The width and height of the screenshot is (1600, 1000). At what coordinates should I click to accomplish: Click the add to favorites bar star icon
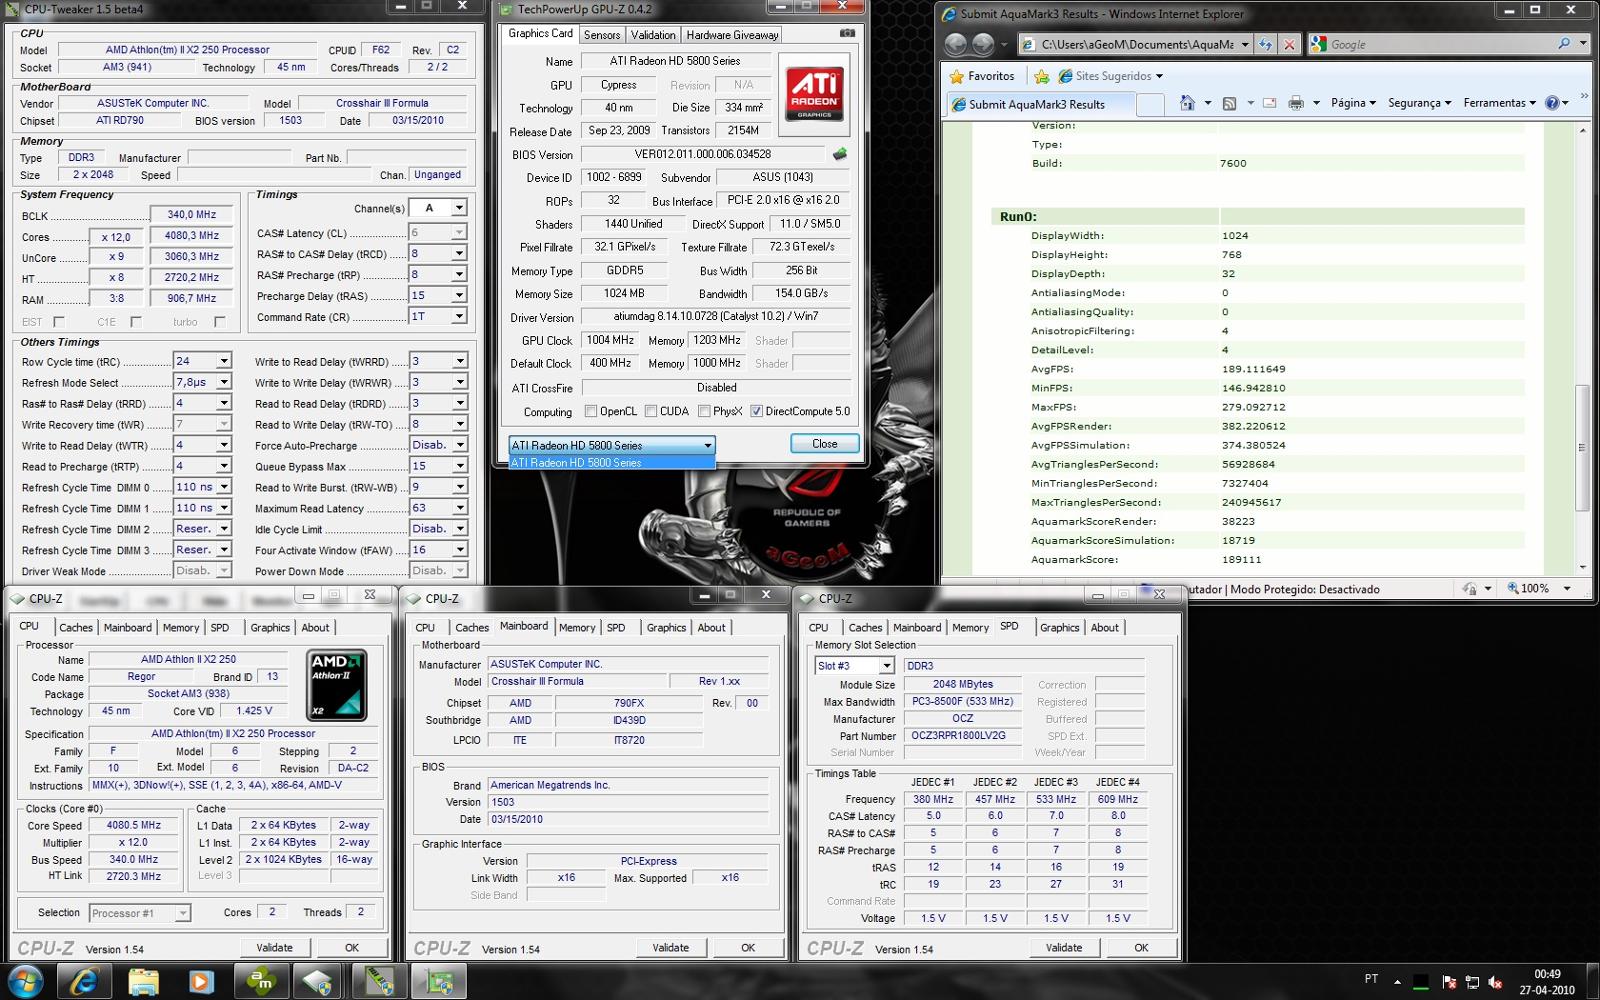click(x=1042, y=76)
